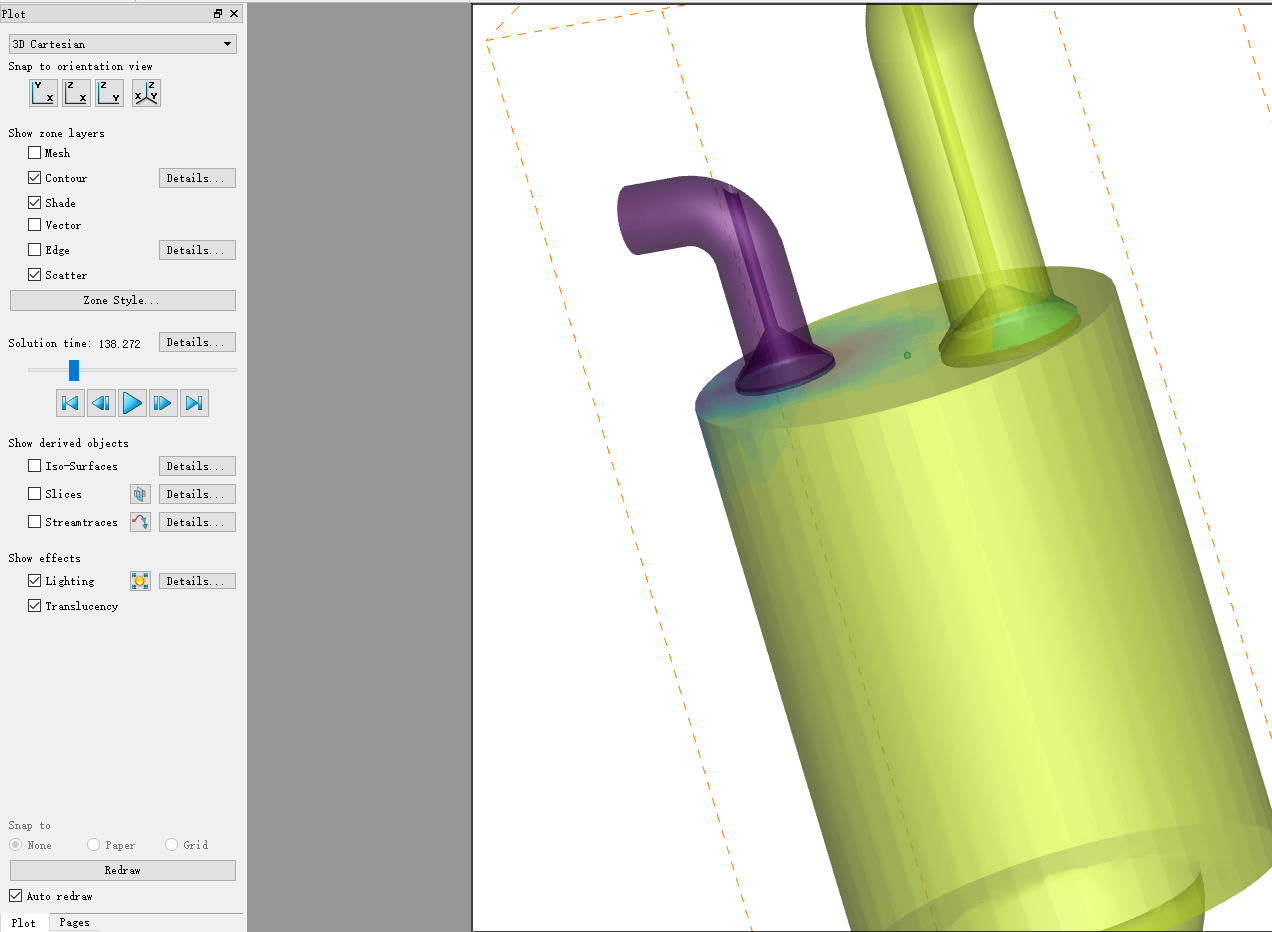The width and height of the screenshot is (1272, 932).
Task: Undock the Plot sidebar panel
Action: pos(218,14)
